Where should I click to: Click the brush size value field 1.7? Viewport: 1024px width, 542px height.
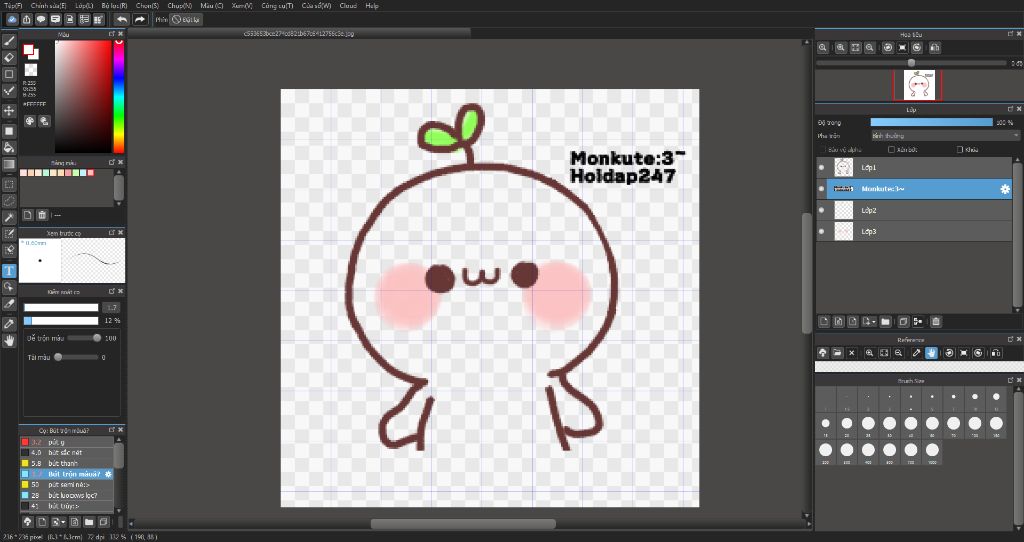point(112,308)
